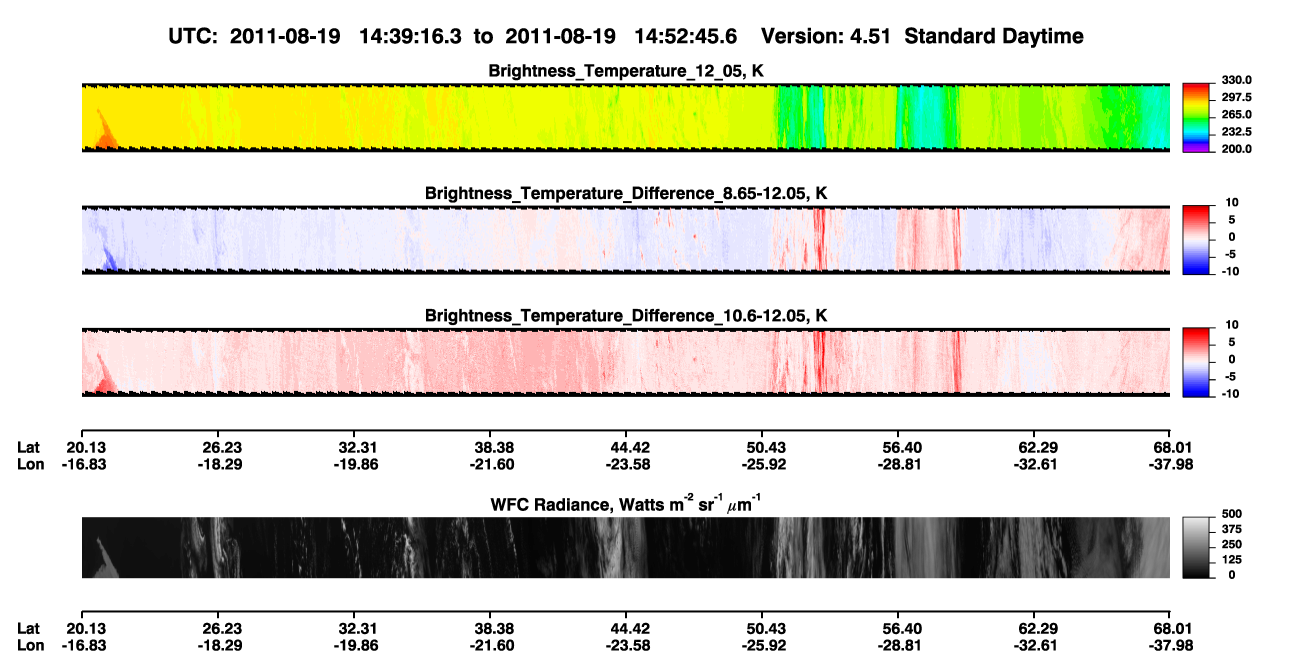Click latitude 26.23 on the bottom axis below the radiance image
Image resolution: width=1300 pixels, height=667 pixels.
click(221, 628)
